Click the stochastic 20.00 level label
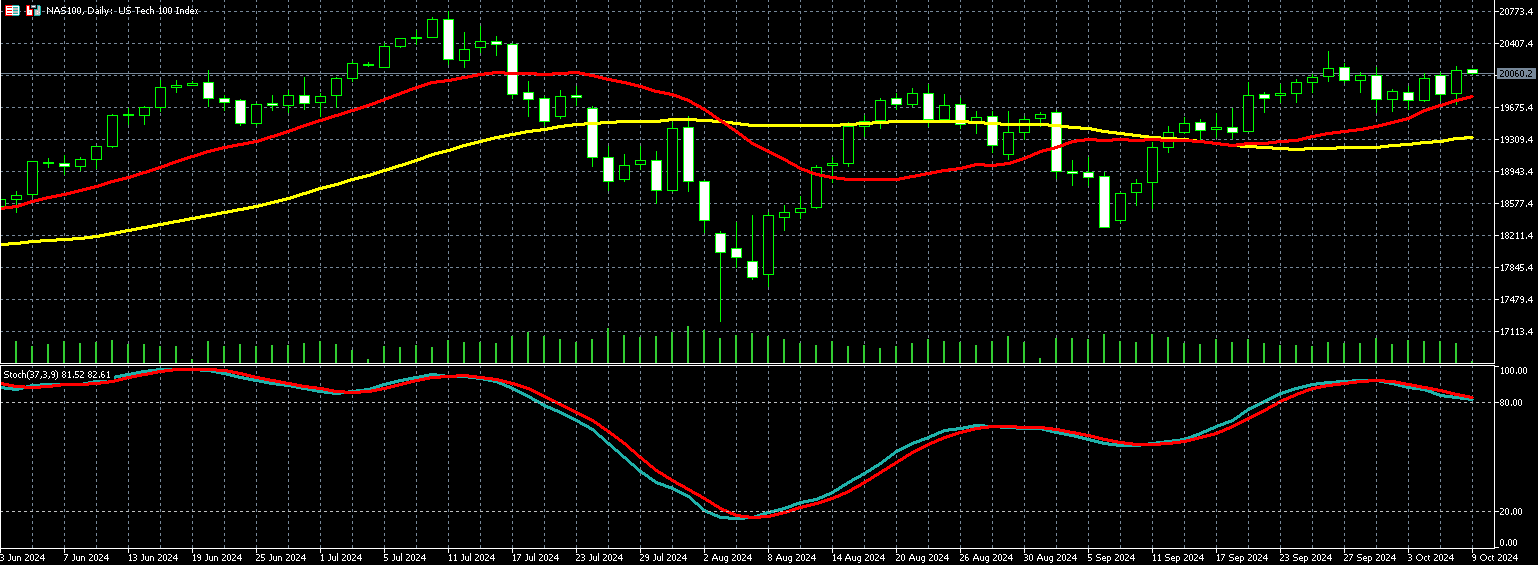The width and height of the screenshot is (1538, 565). coord(1512,512)
